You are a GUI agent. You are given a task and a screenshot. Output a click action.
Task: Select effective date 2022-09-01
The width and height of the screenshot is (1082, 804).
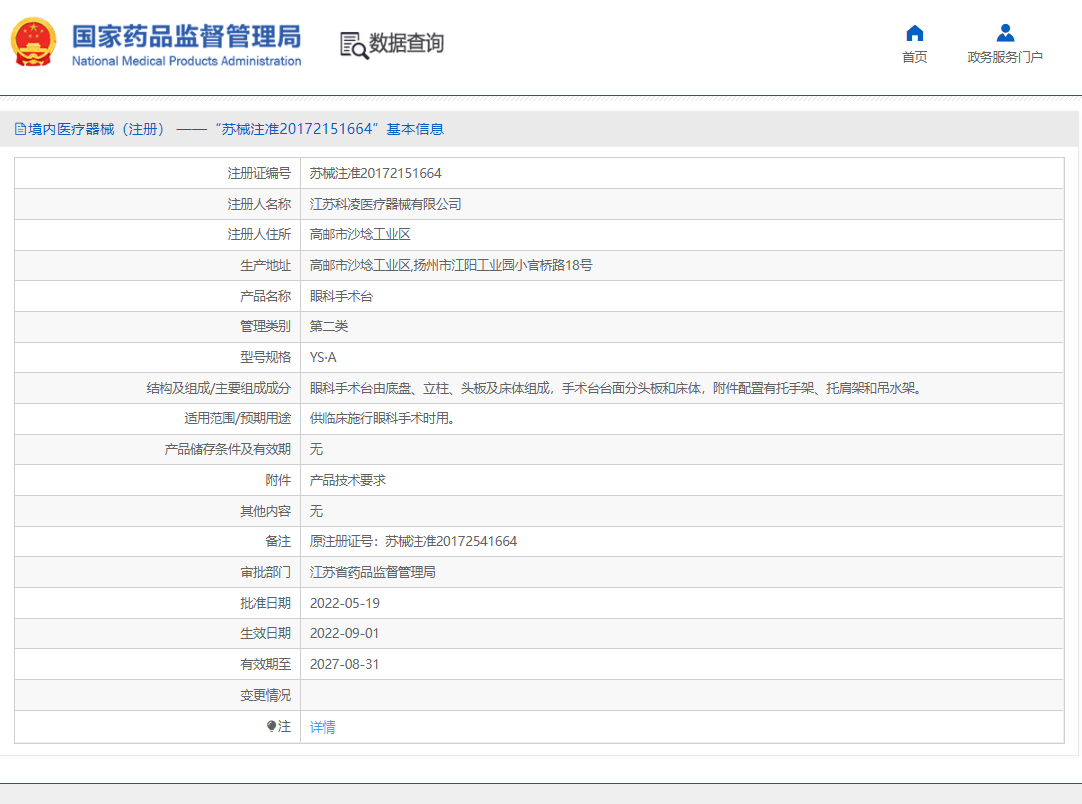click(x=344, y=634)
